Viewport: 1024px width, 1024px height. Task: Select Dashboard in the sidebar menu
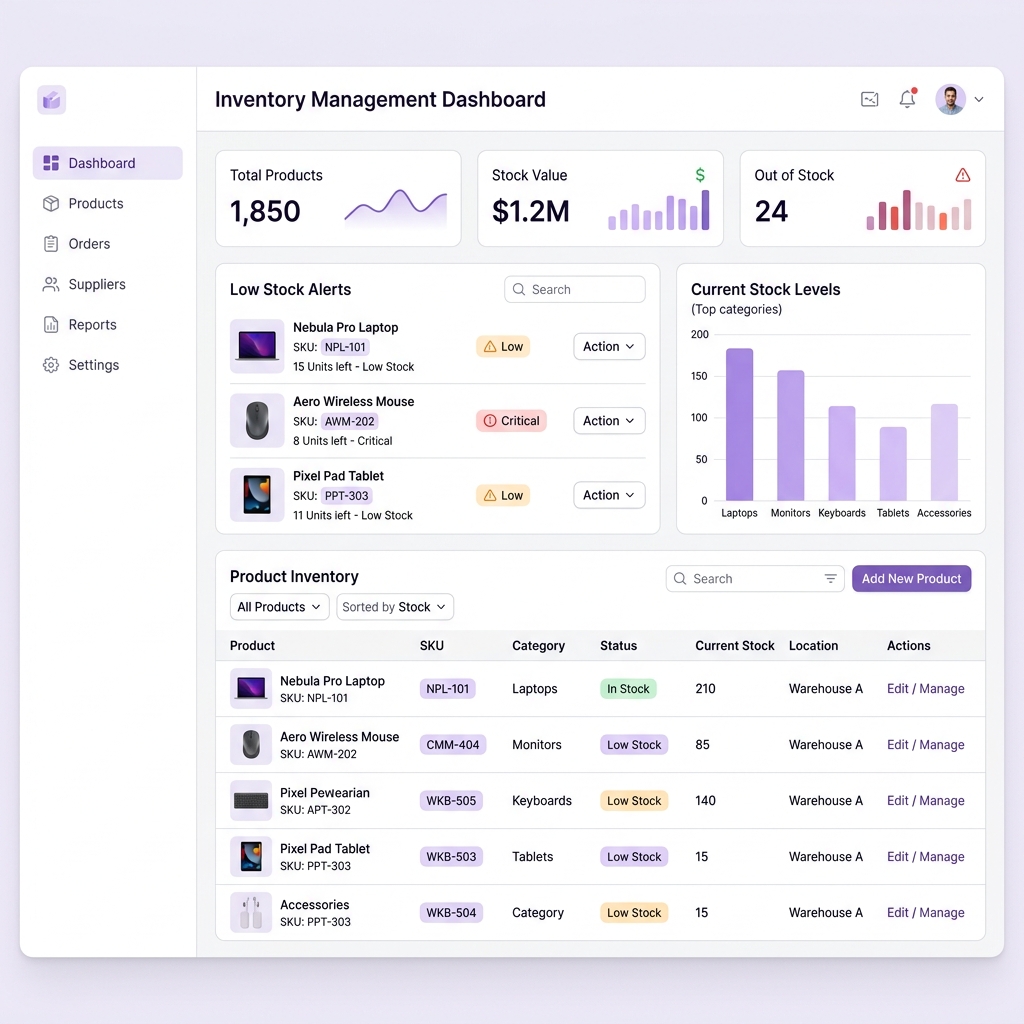tap(108, 163)
